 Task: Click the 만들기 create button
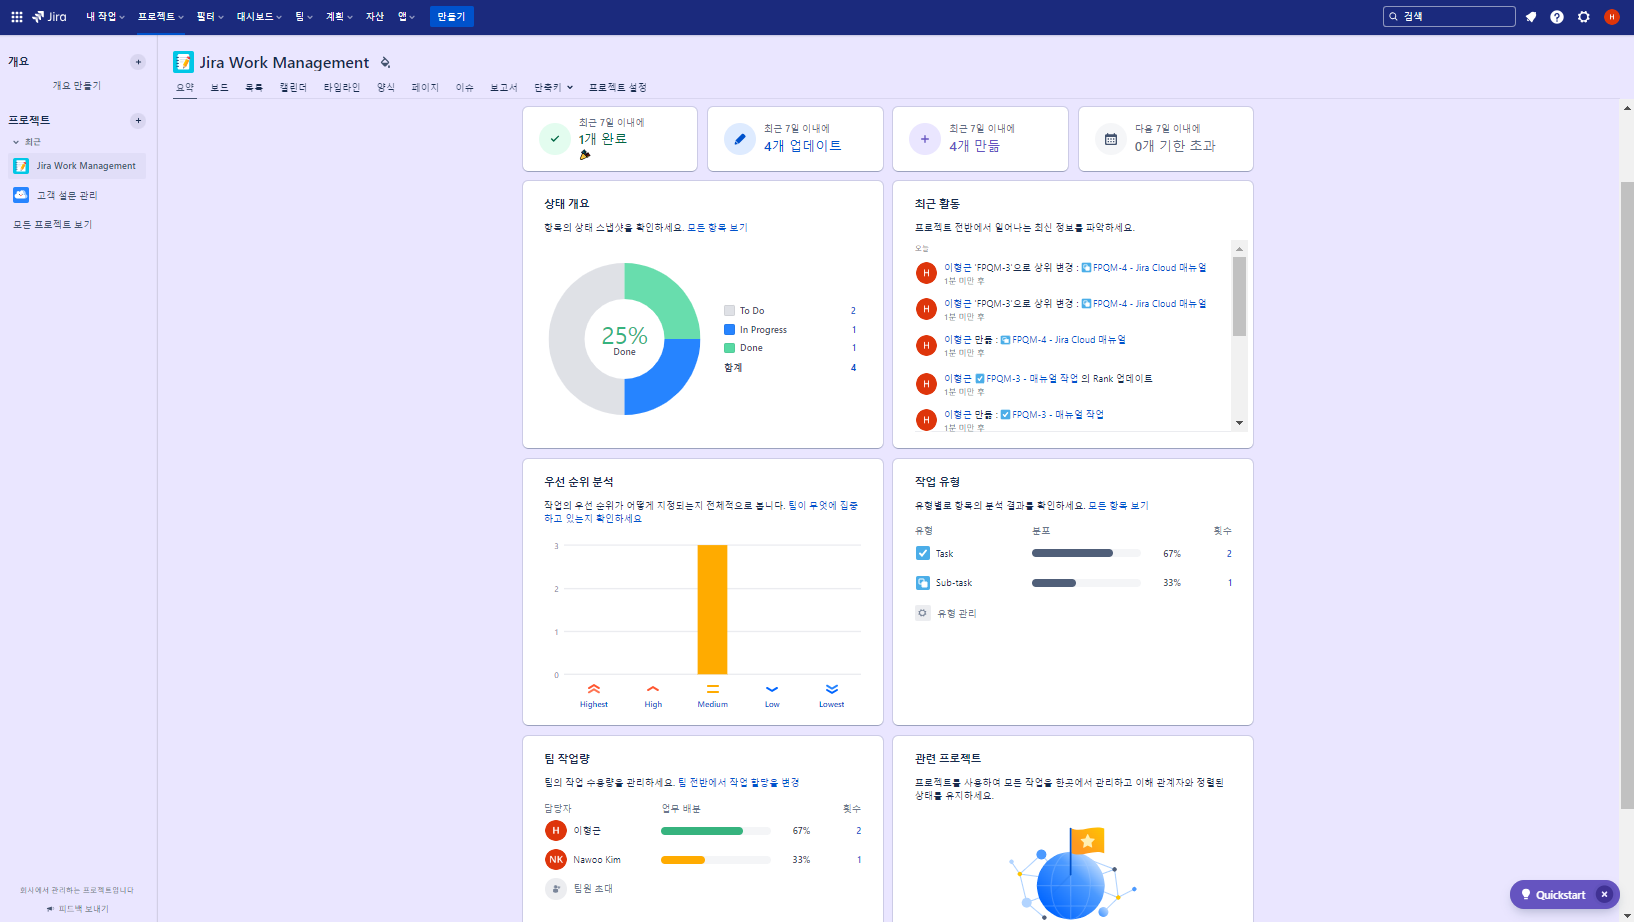(x=451, y=17)
